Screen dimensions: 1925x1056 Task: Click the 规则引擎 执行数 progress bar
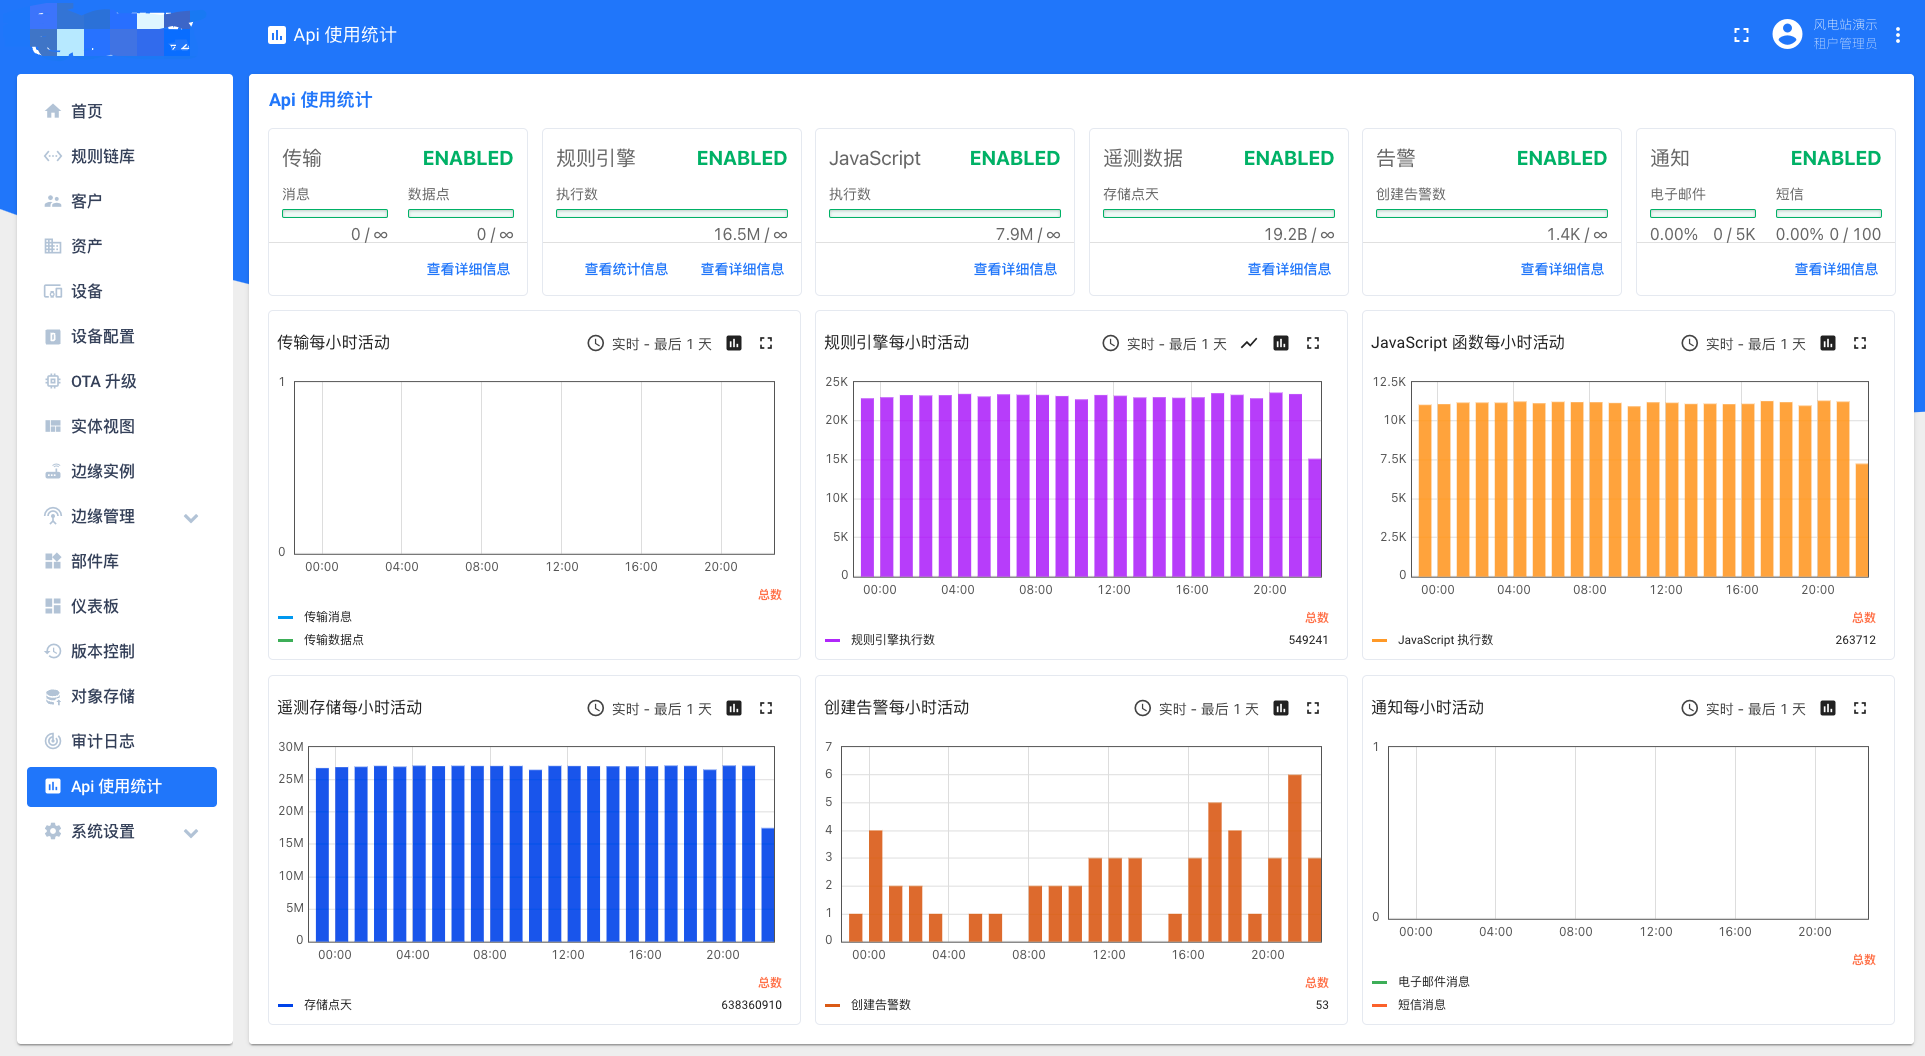coord(672,213)
